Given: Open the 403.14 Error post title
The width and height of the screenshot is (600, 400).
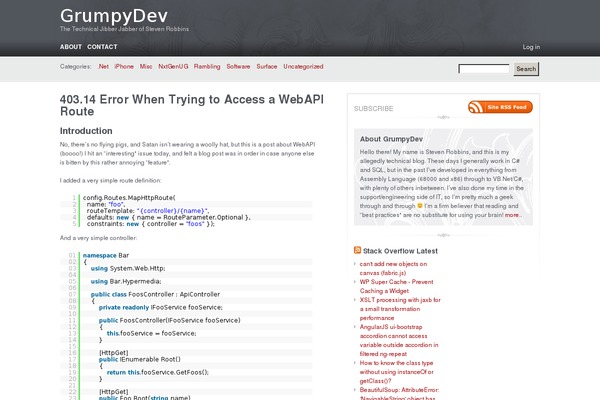Looking at the screenshot, I should click(x=192, y=105).
